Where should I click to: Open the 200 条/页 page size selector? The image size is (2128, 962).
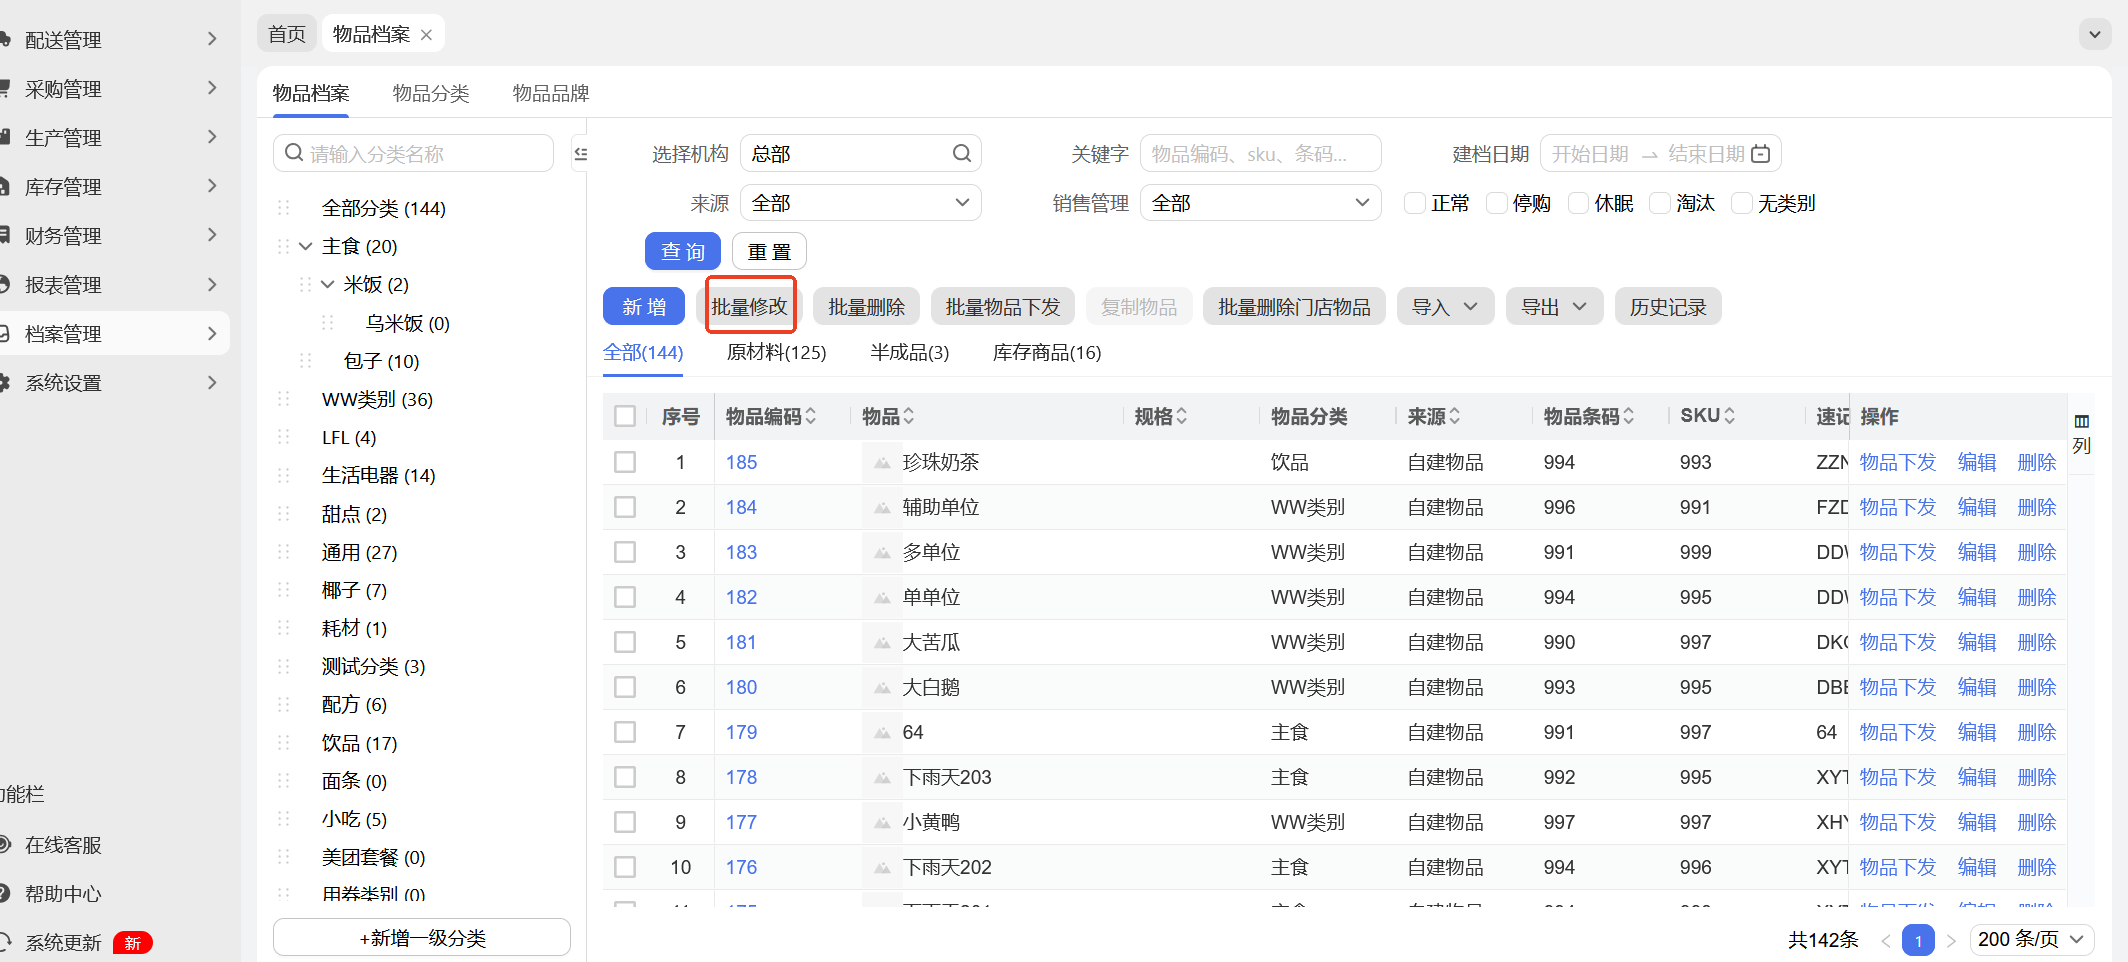(x=2030, y=939)
